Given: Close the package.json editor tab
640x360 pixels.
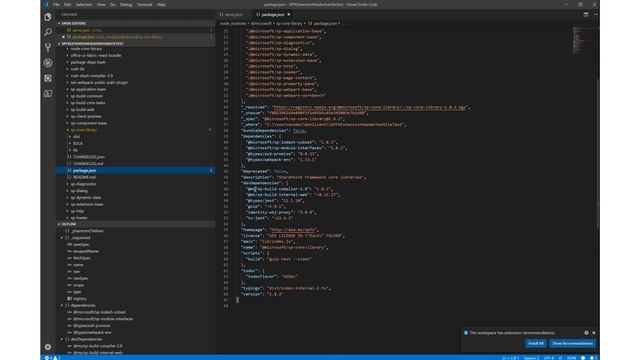Looking at the screenshot, I should [289, 14].
